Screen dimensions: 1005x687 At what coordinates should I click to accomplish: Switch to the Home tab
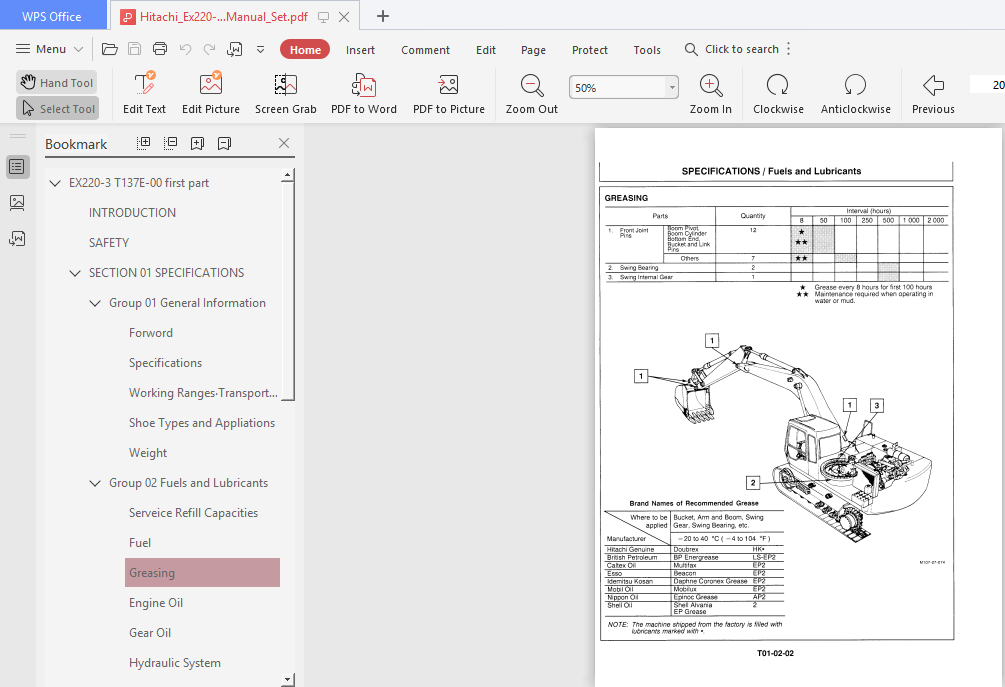click(305, 49)
